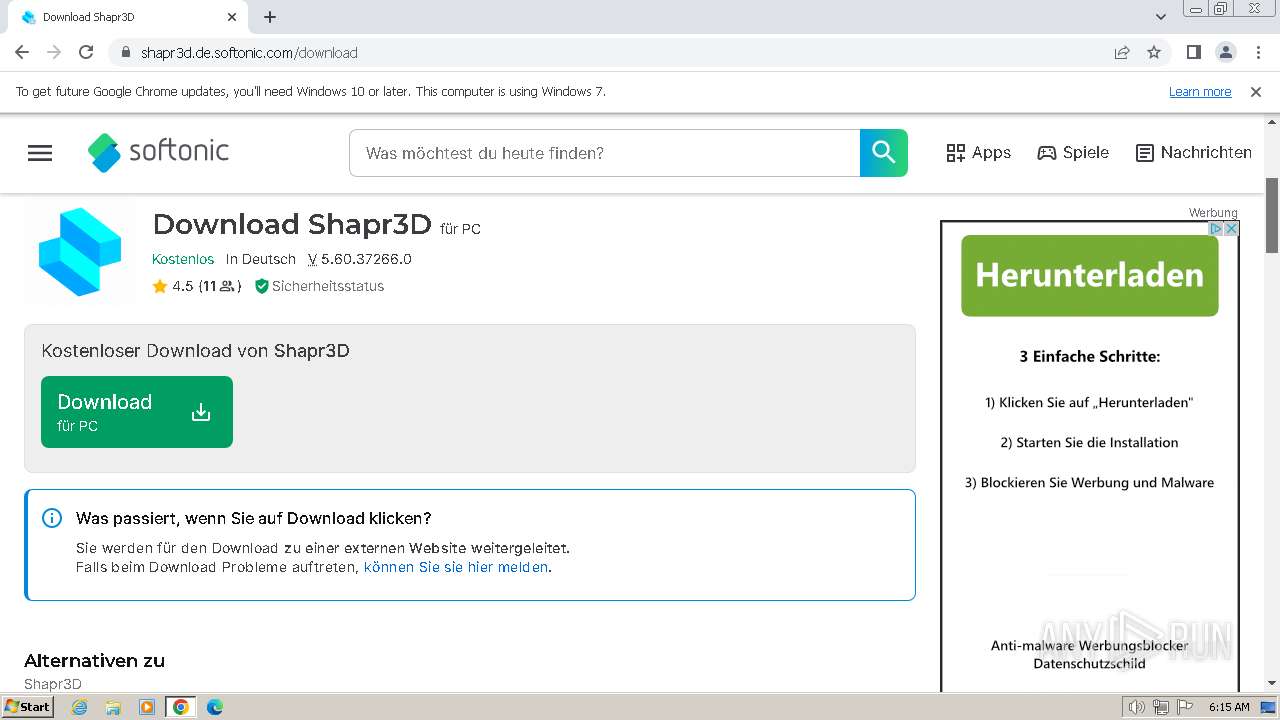Open the Chrome three-dot menu
Screen dimensions: 1280x720
(1258, 52)
